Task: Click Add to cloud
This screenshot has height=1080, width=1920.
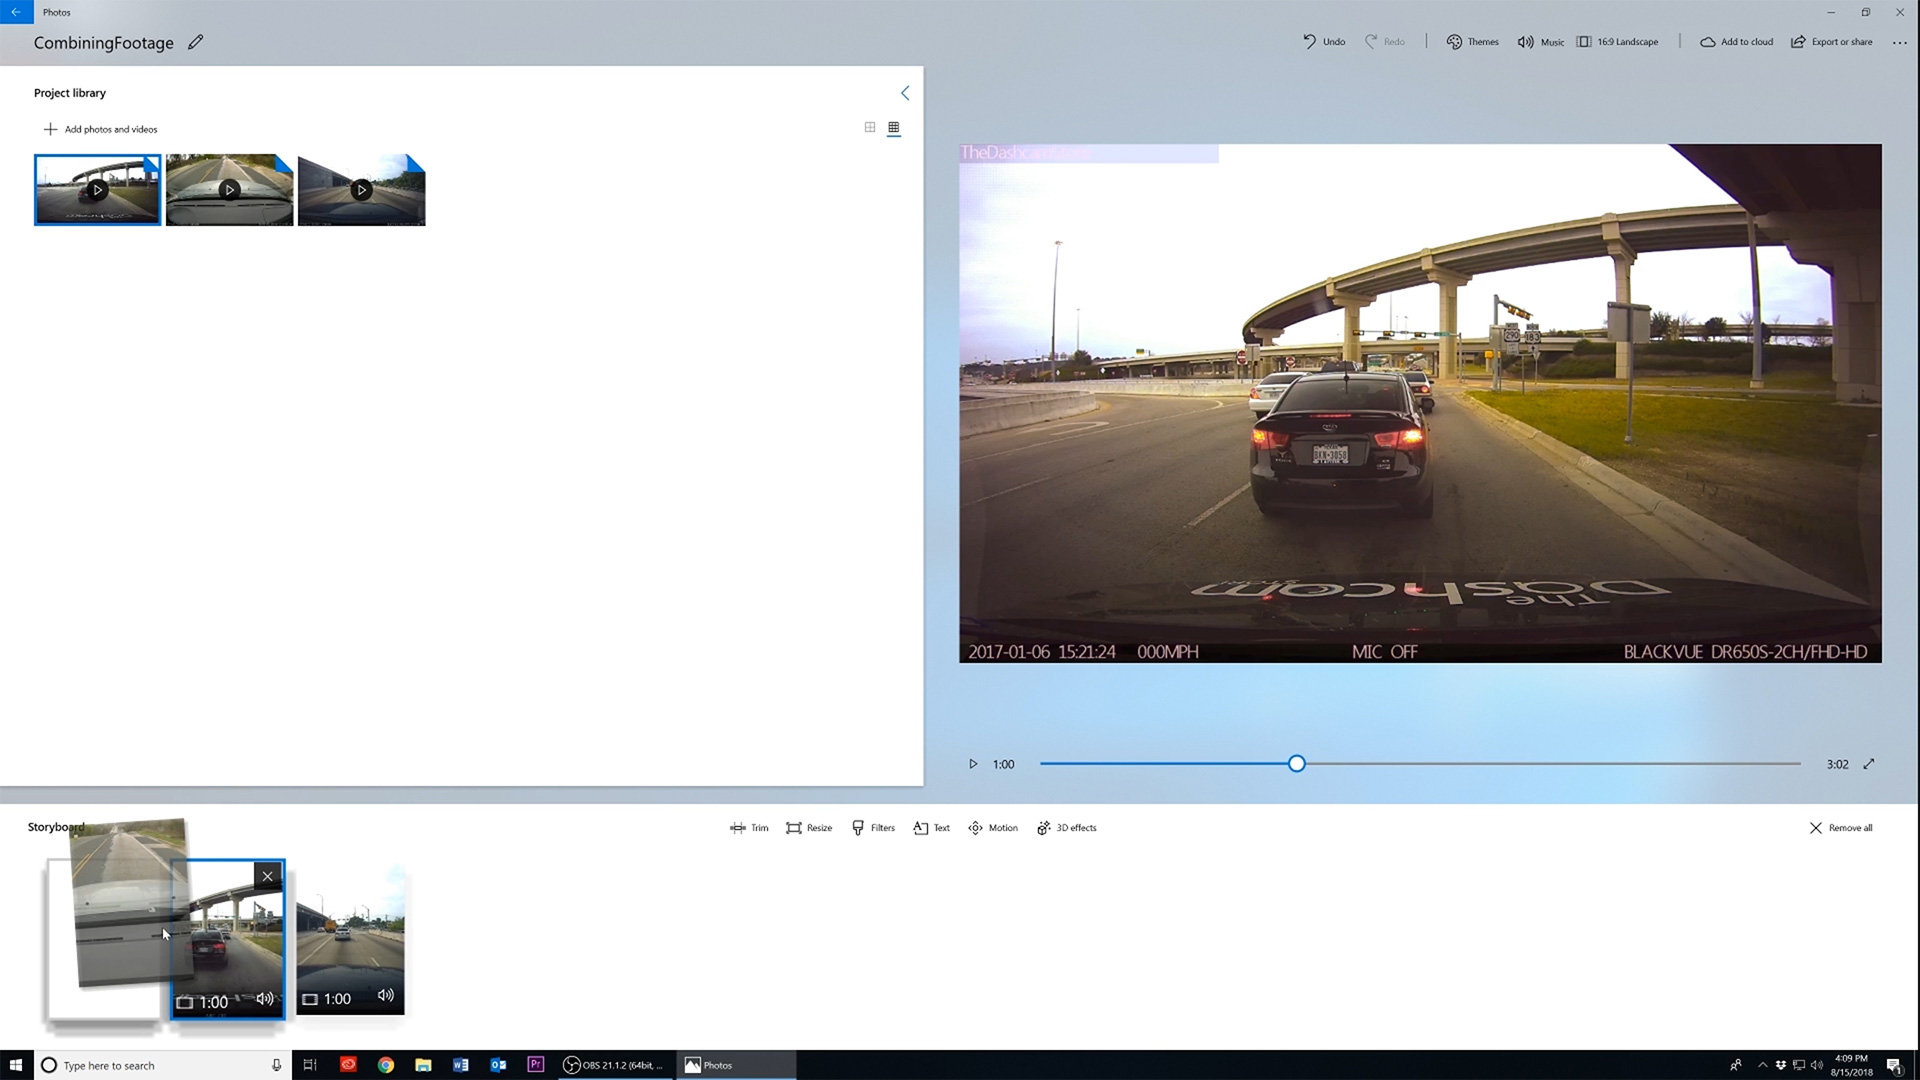Action: [1736, 42]
